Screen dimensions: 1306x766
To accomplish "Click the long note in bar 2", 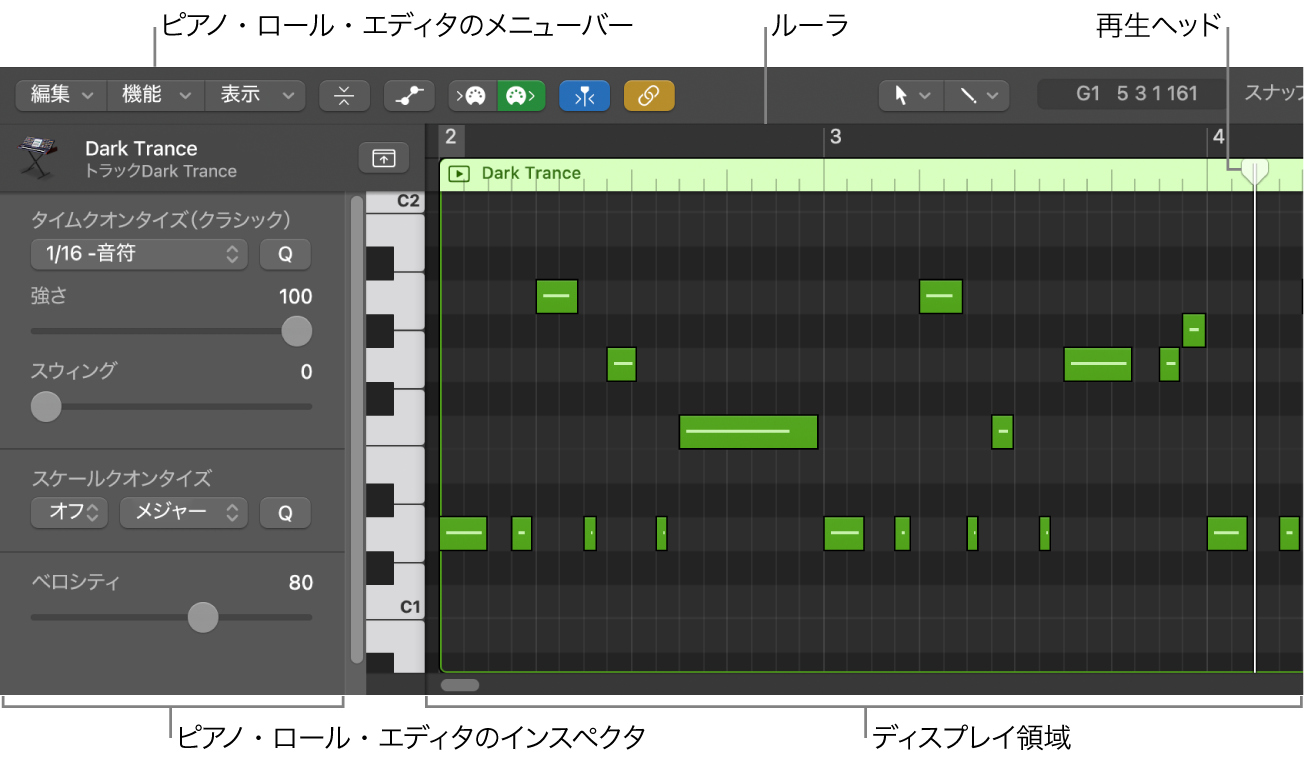I will pyautogui.click(x=748, y=431).
